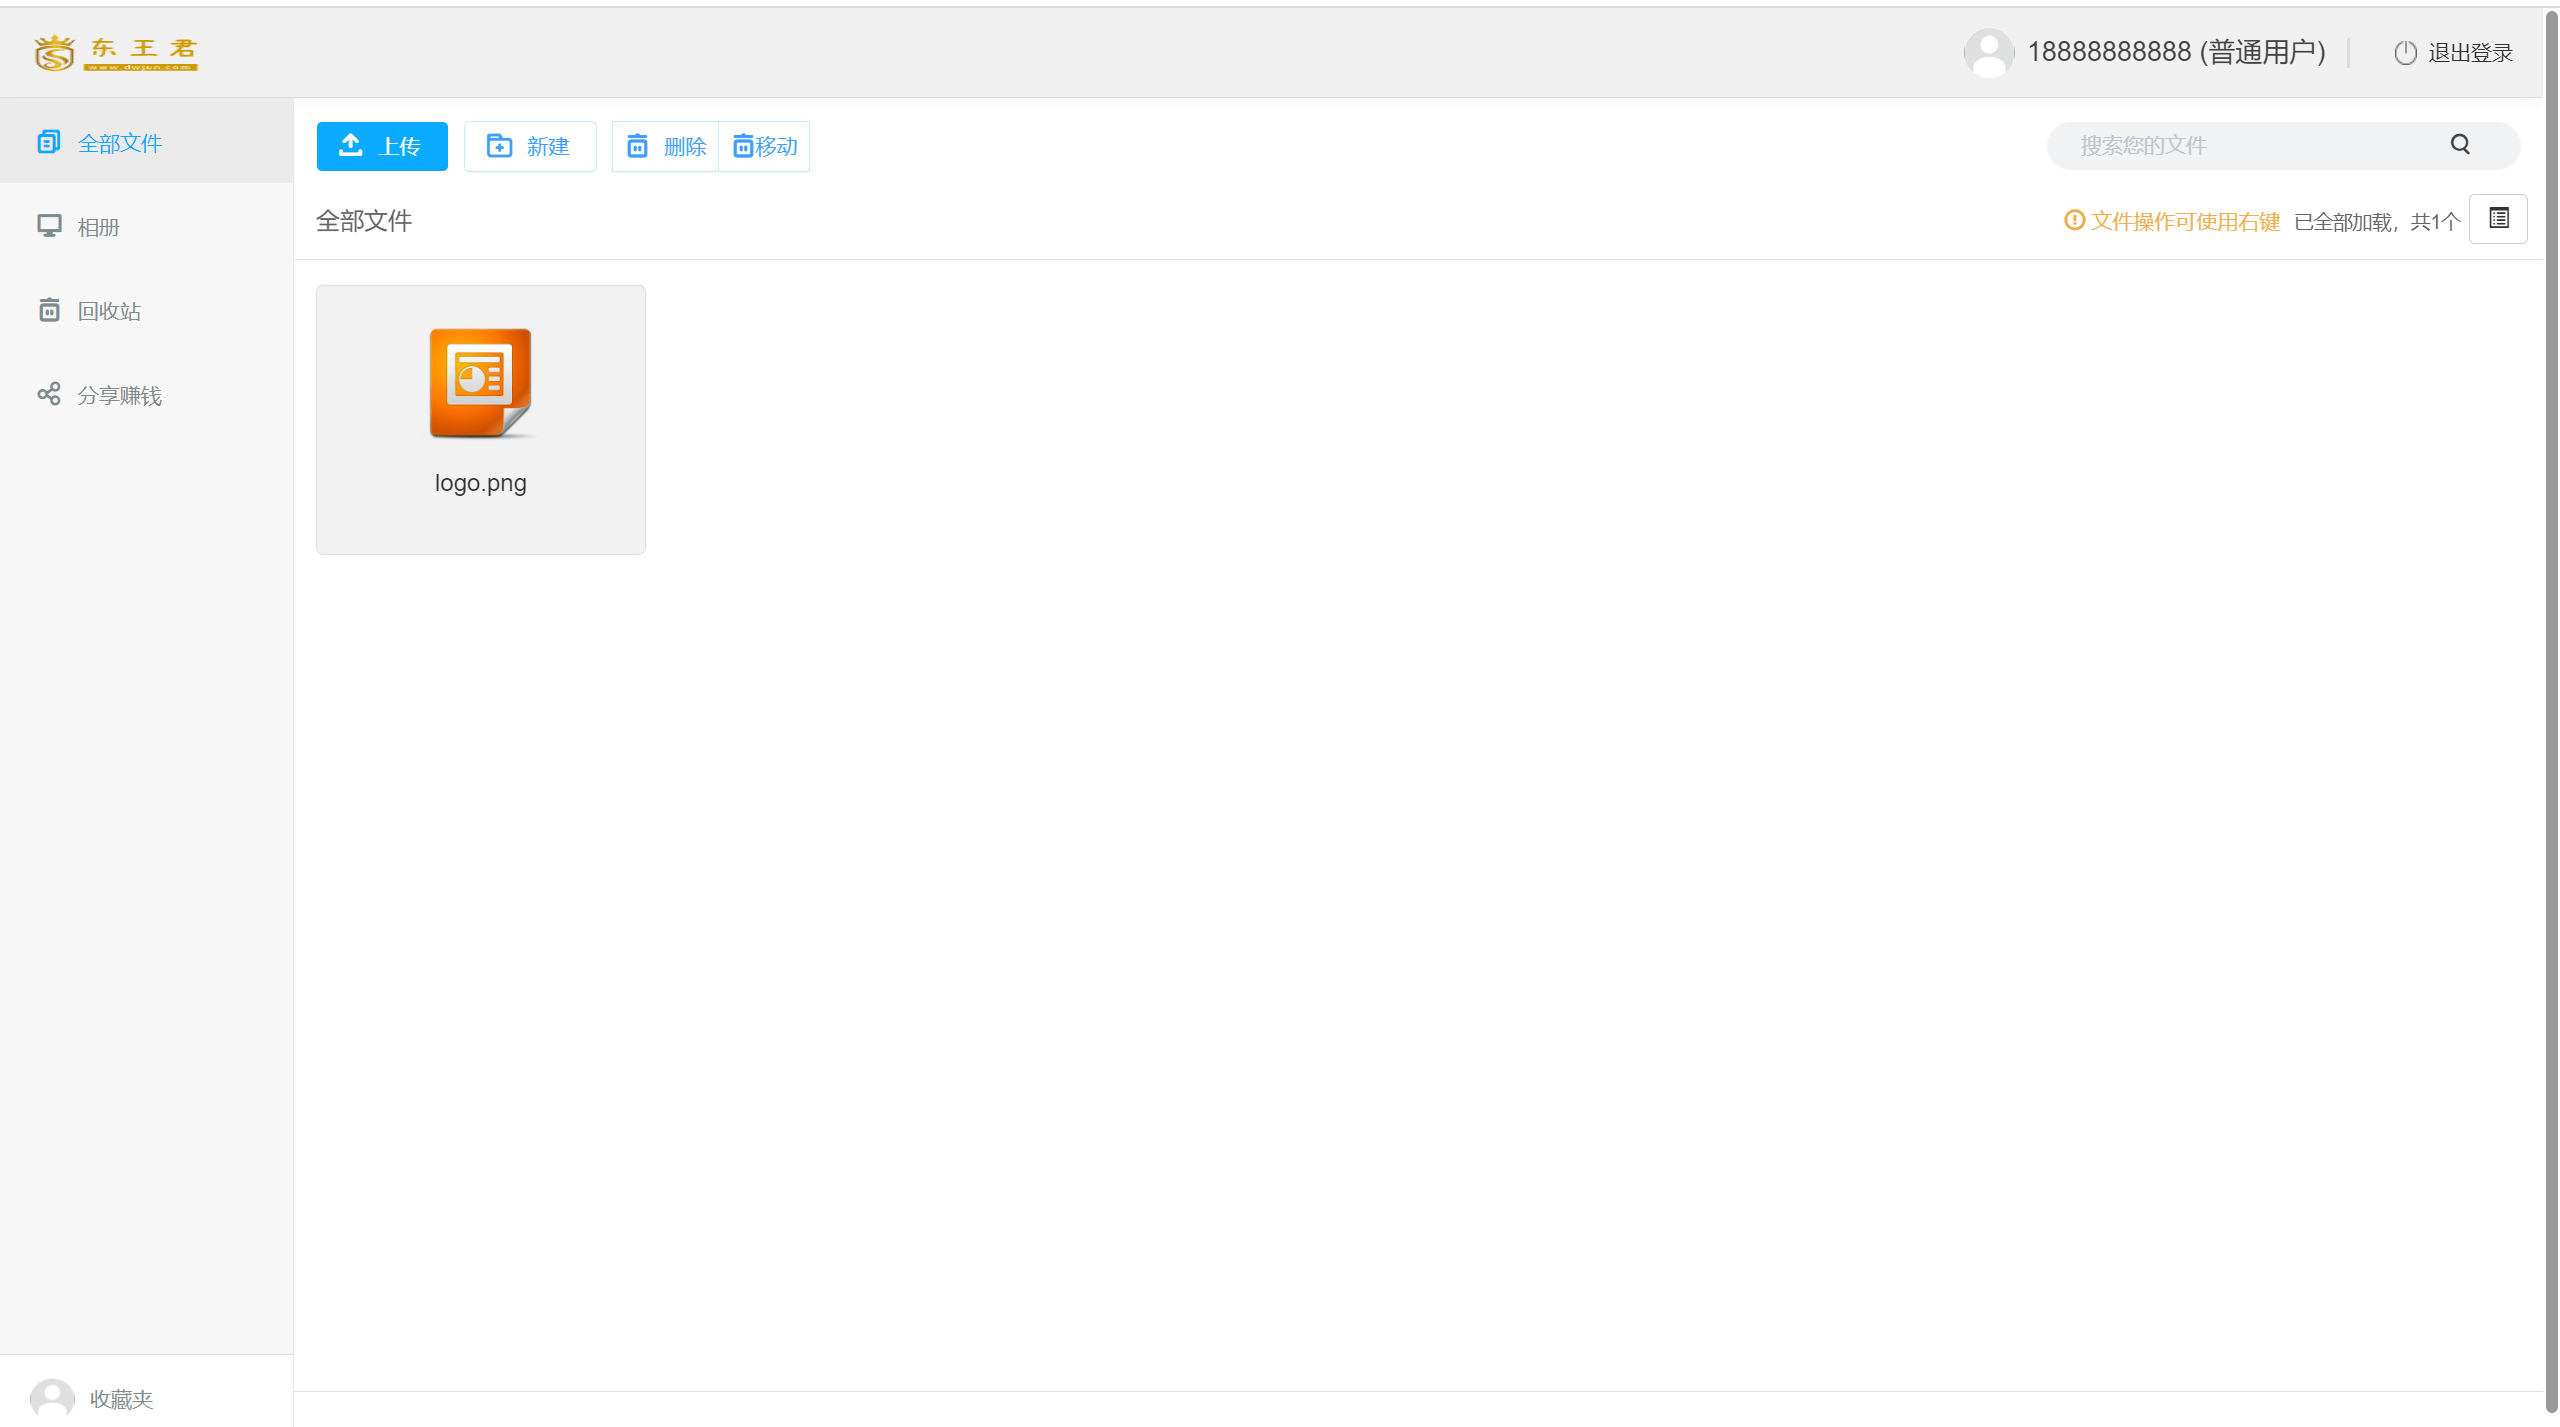Click the 全部文件 breadcrumb heading

[364, 221]
